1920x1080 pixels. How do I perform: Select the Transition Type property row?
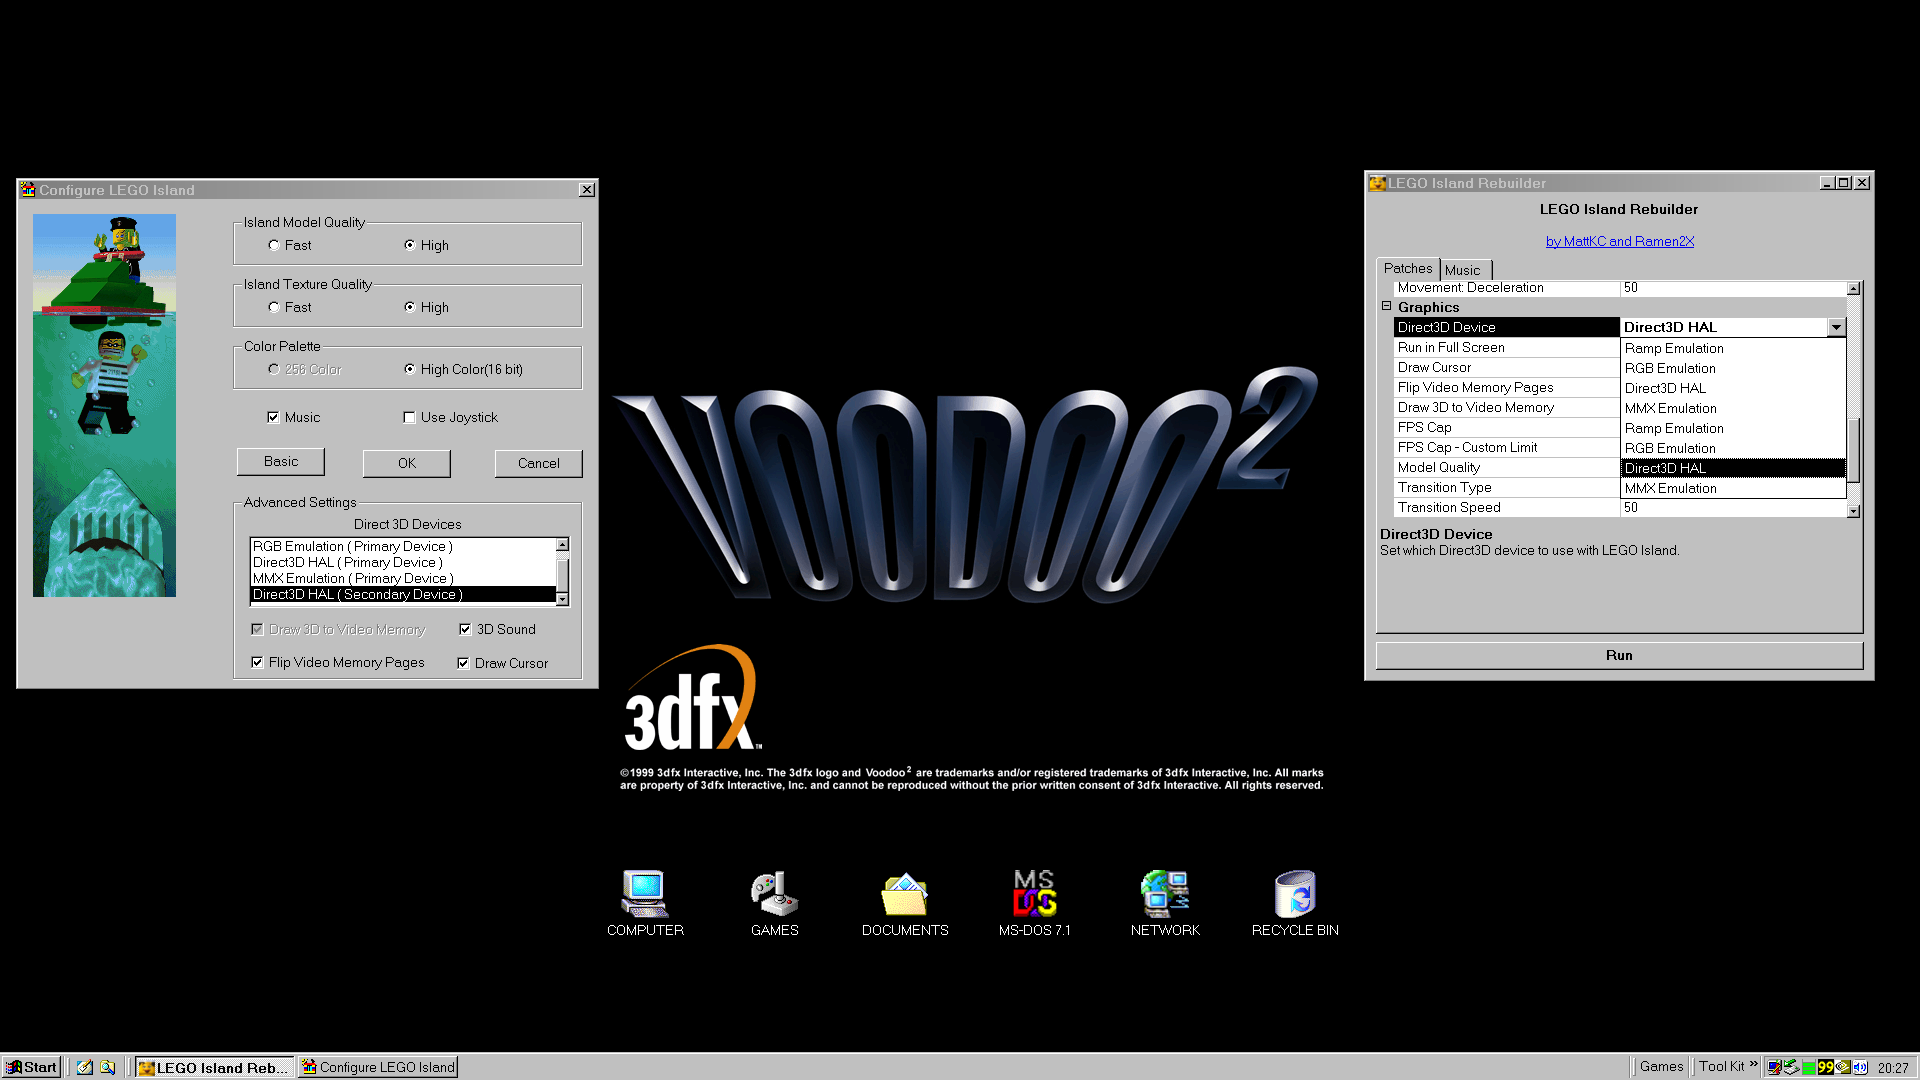point(1506,487)
